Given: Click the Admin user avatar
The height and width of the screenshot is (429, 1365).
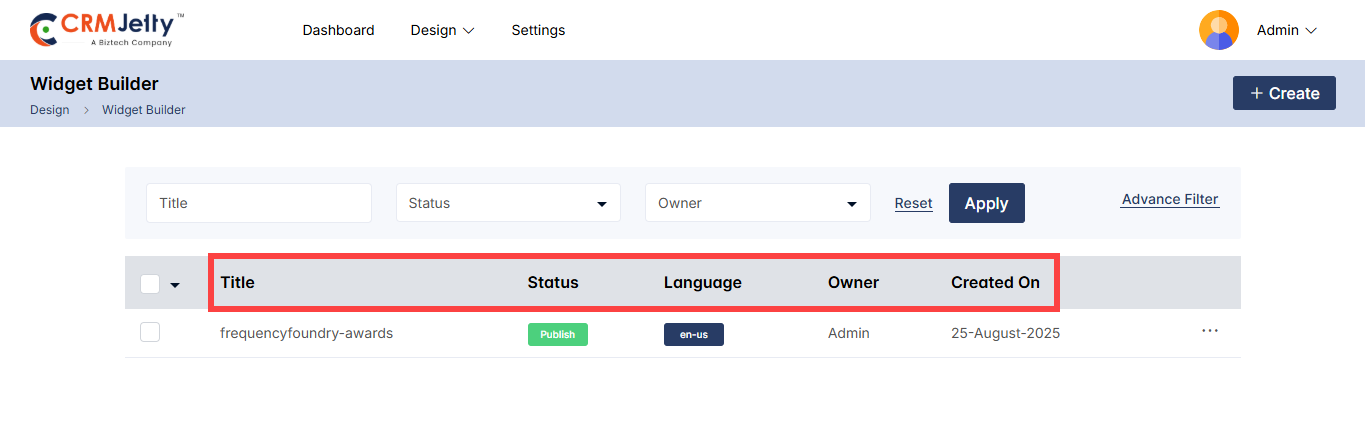Looking at the screenshot, I should click(x=1218, y=30).
